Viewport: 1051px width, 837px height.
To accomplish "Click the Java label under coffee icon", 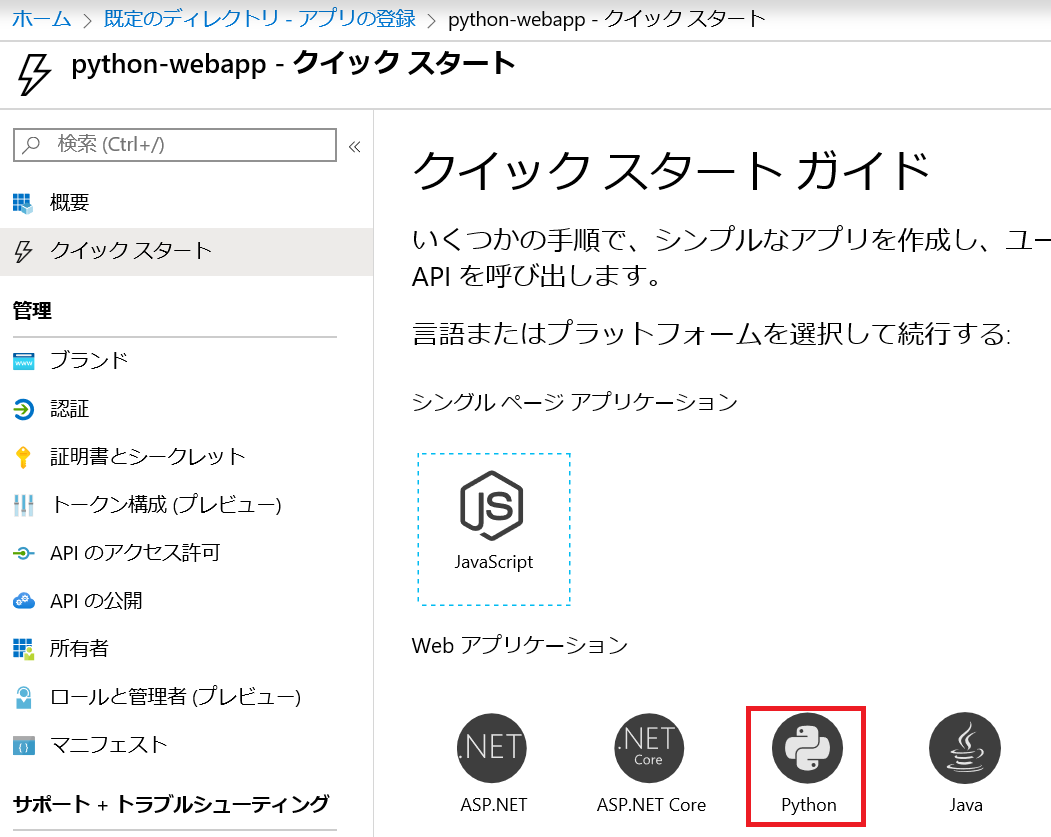I will tap(966, 805).
